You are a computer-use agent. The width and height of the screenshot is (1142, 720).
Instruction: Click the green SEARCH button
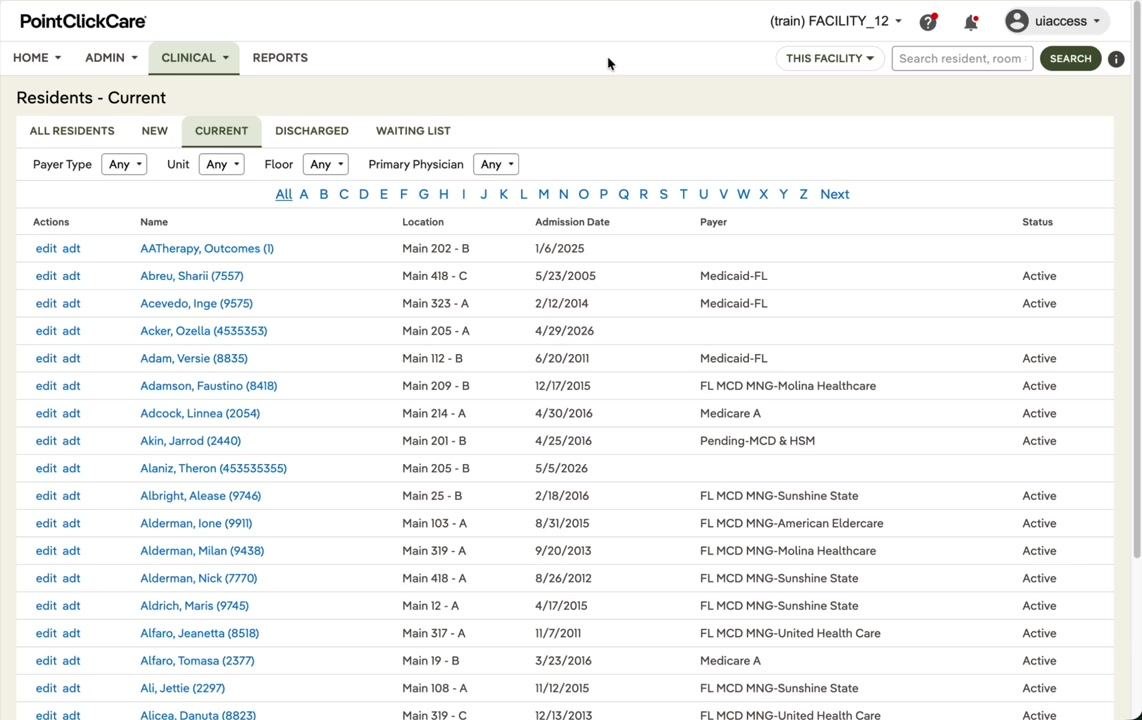tap(1070, 58)
